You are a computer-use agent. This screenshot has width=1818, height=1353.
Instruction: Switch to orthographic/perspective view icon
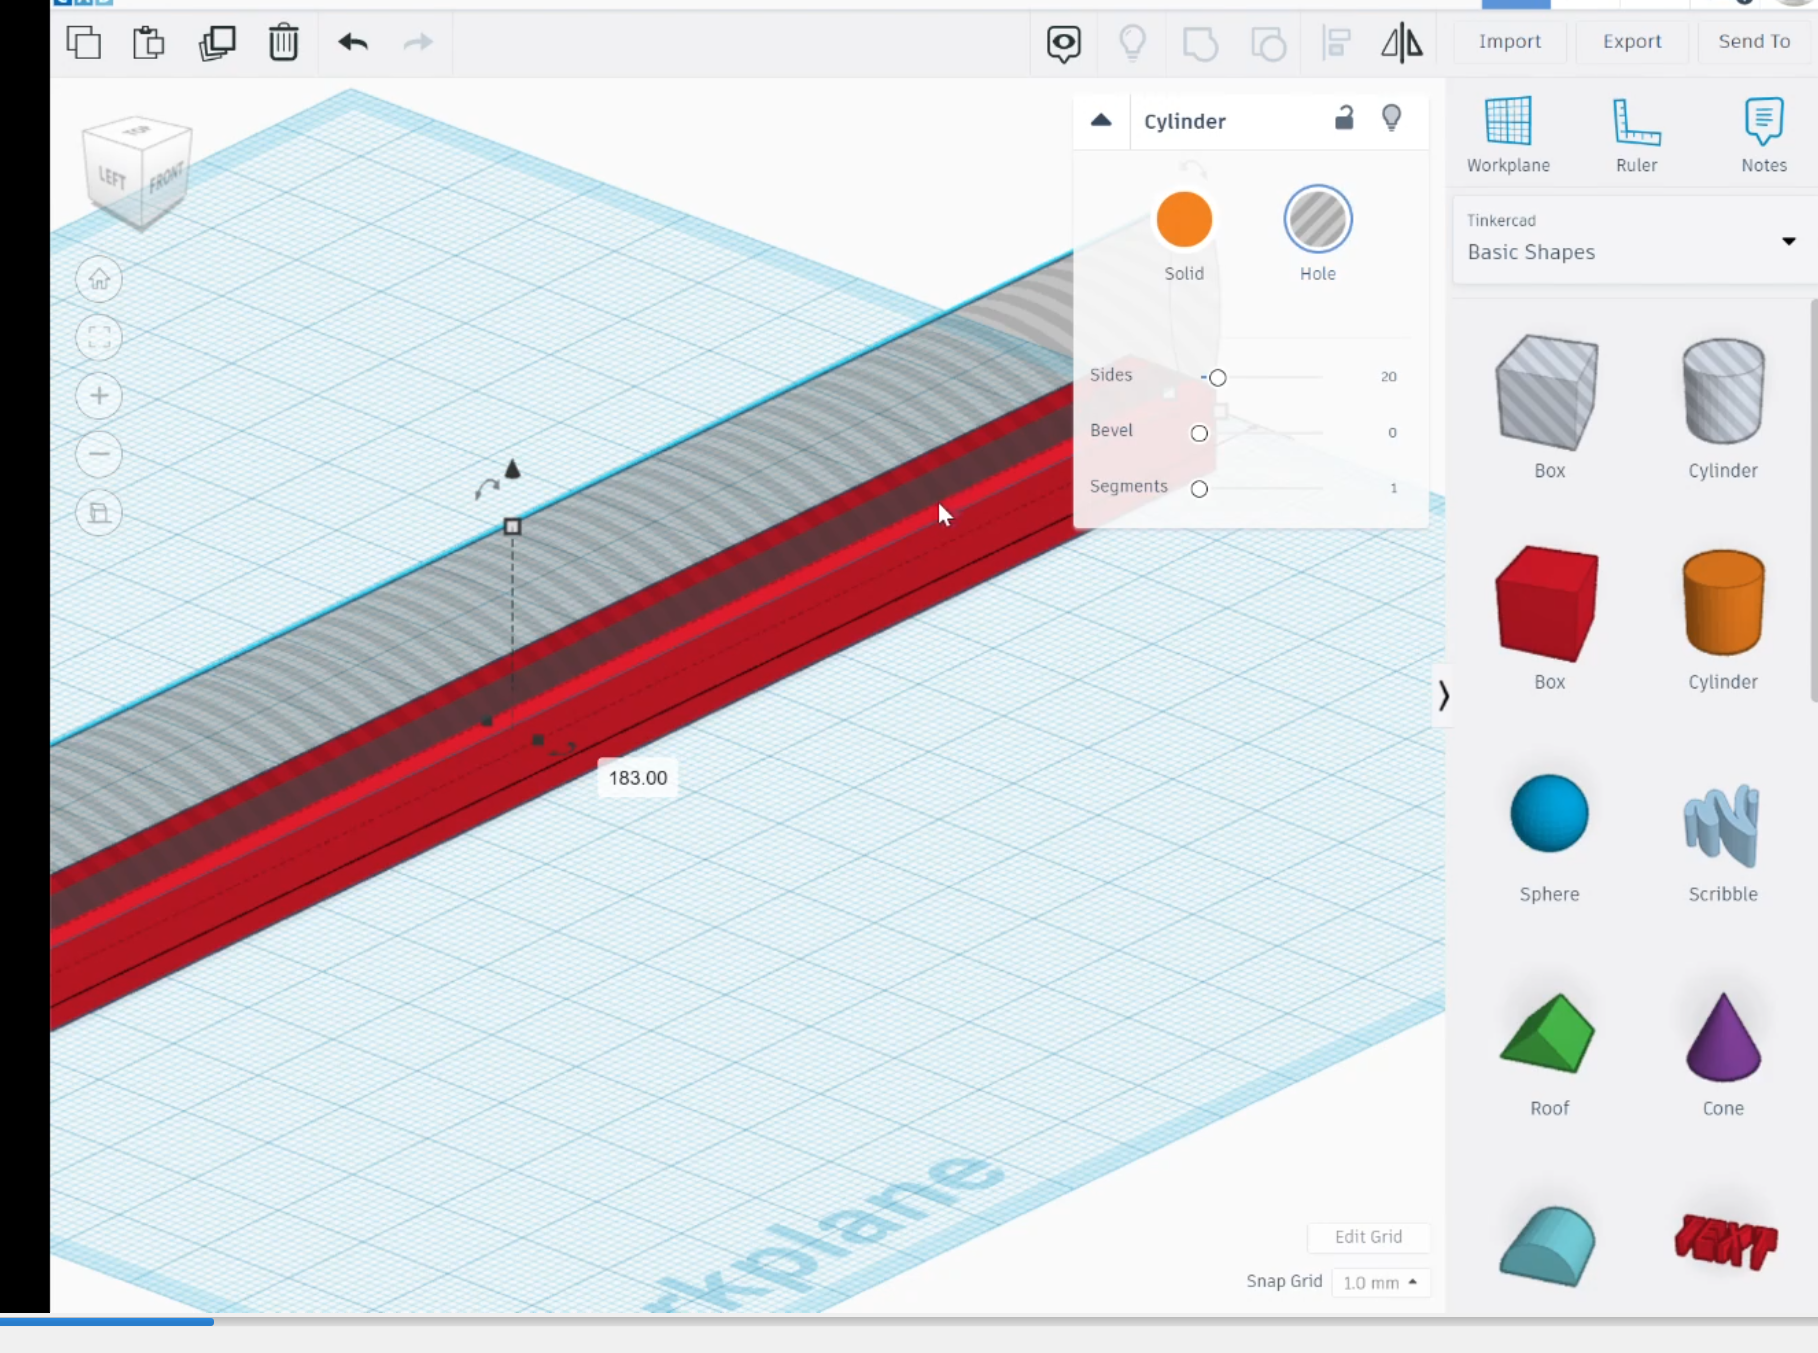tap(99, 513)
